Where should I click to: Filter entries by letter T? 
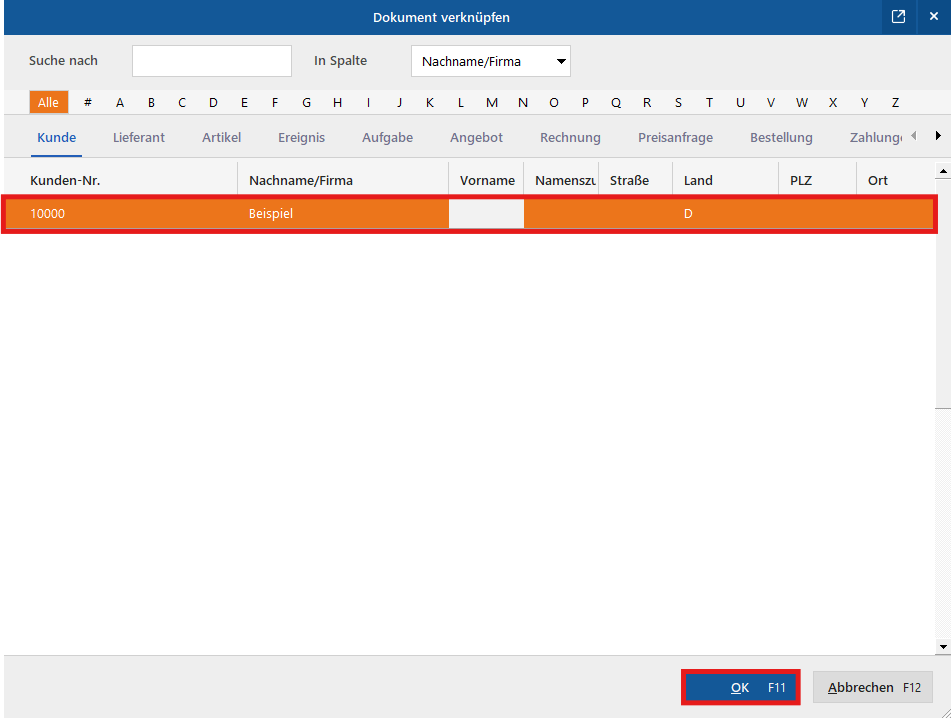pos(709,102)
